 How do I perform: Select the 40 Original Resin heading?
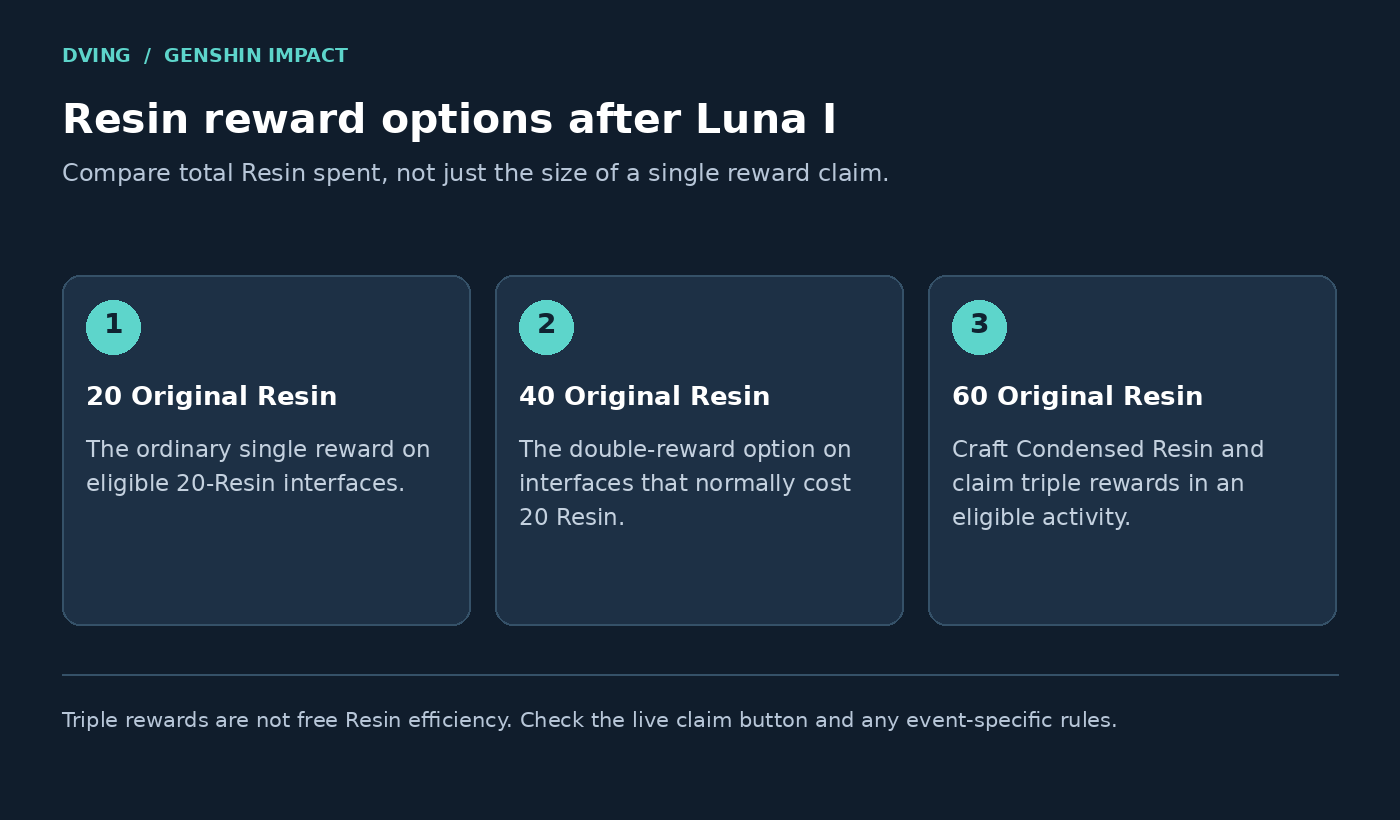pyautogui.click(x=644, y=397)
